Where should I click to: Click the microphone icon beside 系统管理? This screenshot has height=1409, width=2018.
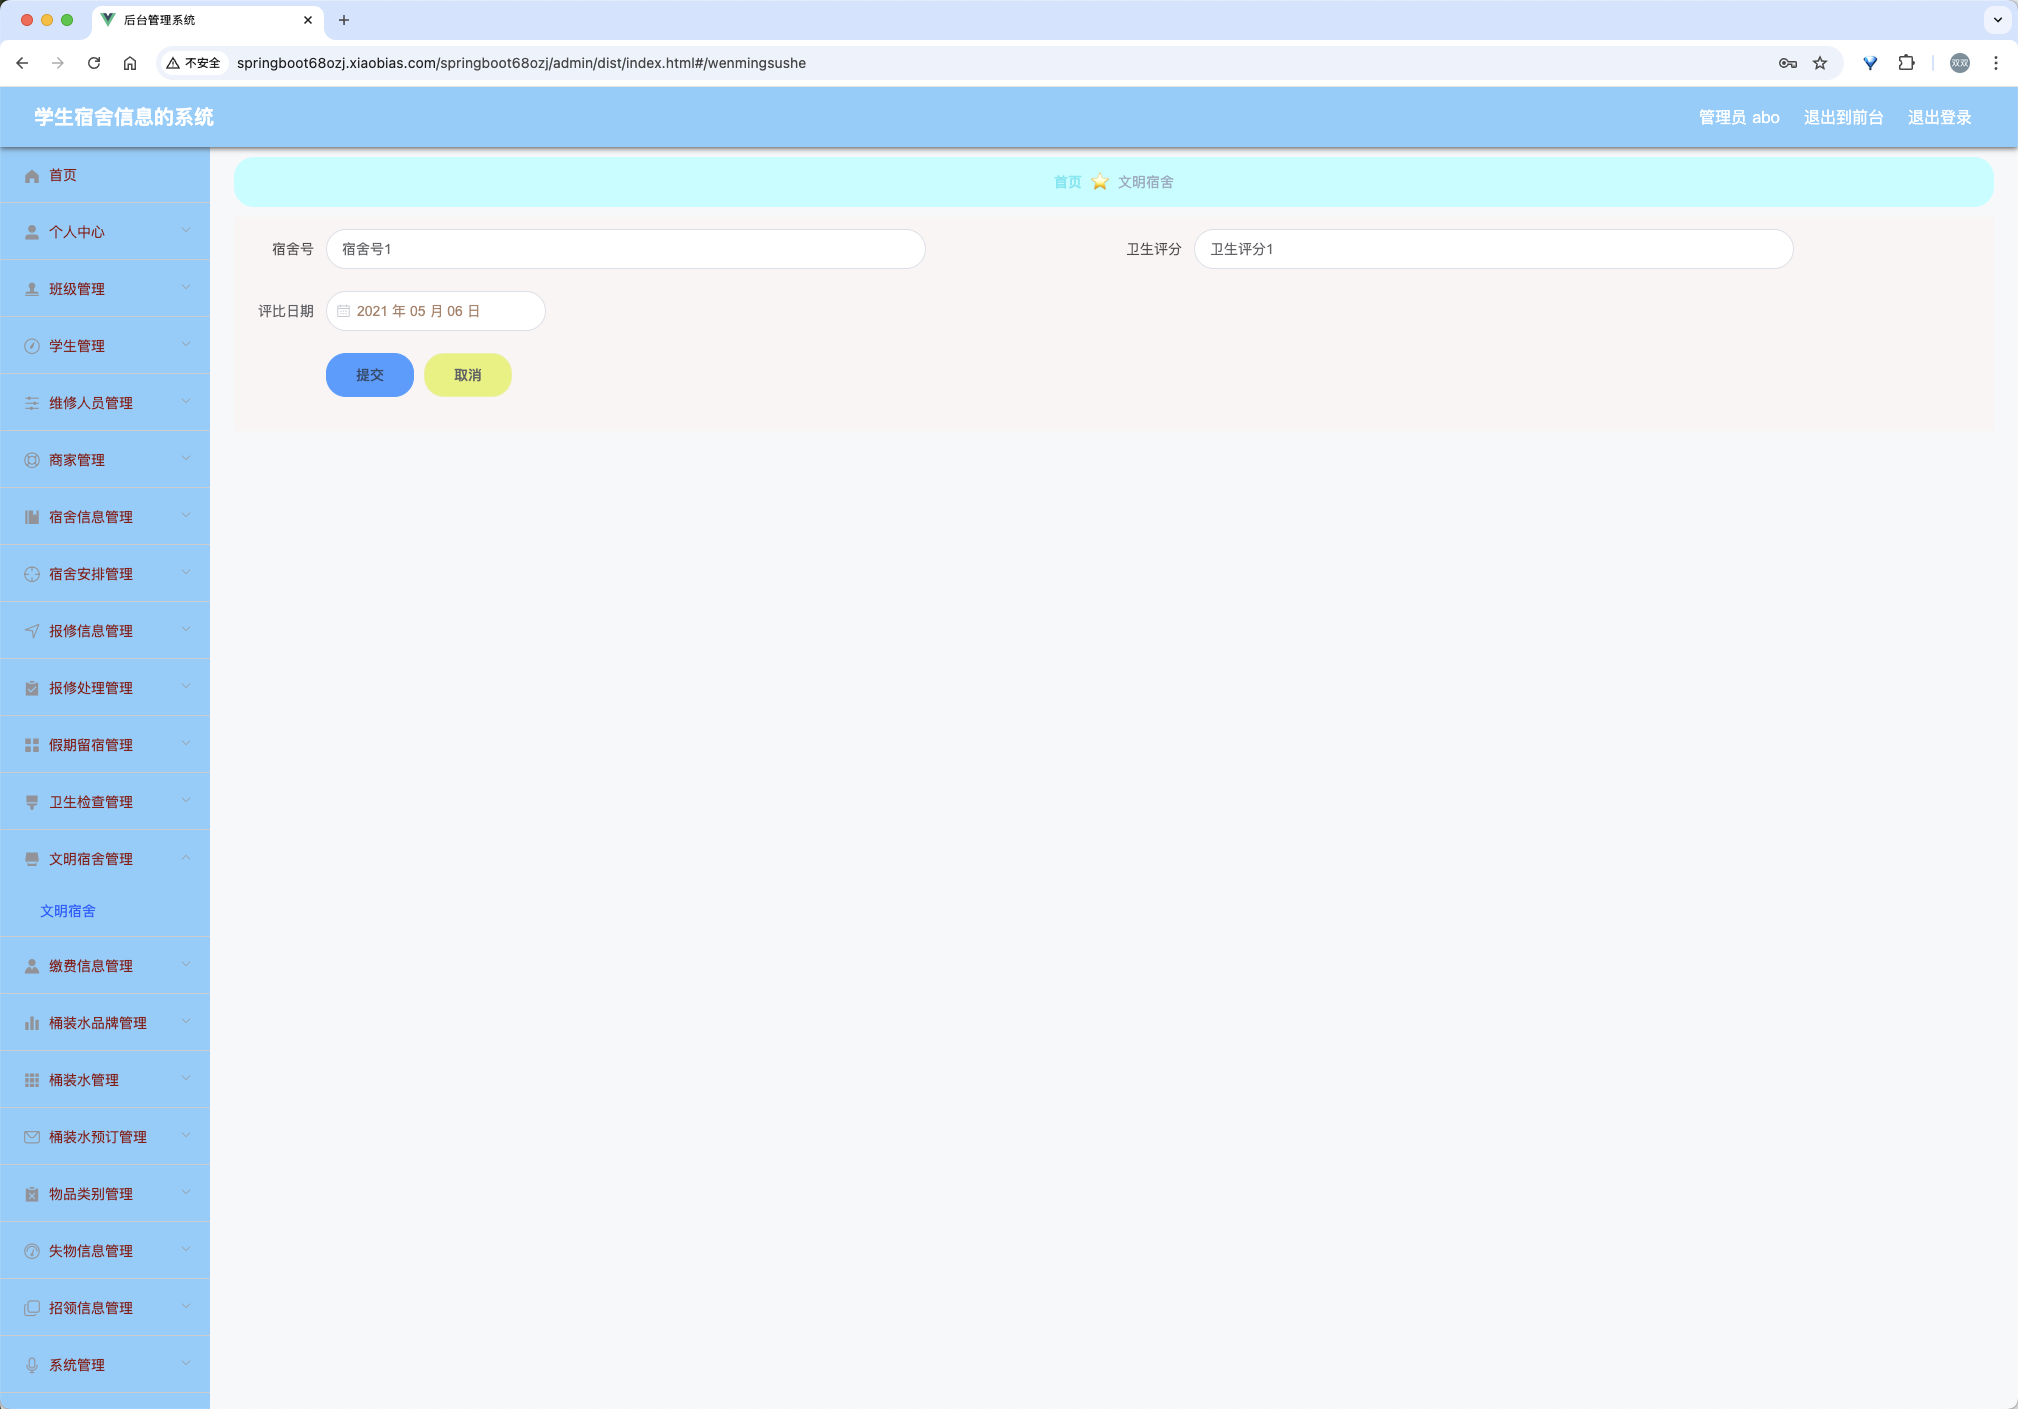click(32, 1366)
